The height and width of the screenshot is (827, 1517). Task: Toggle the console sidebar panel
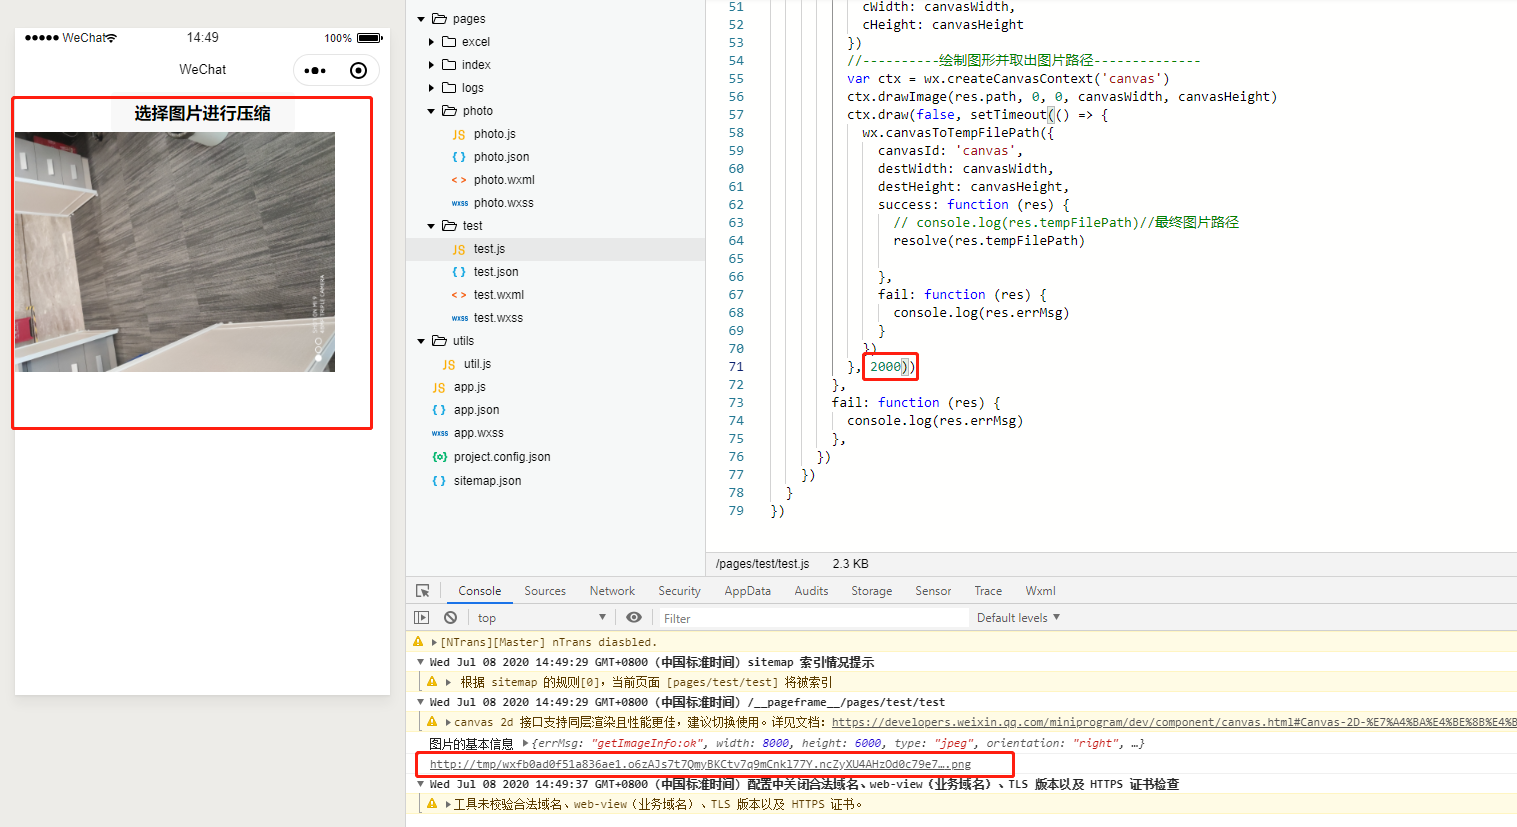pos(422,618)
